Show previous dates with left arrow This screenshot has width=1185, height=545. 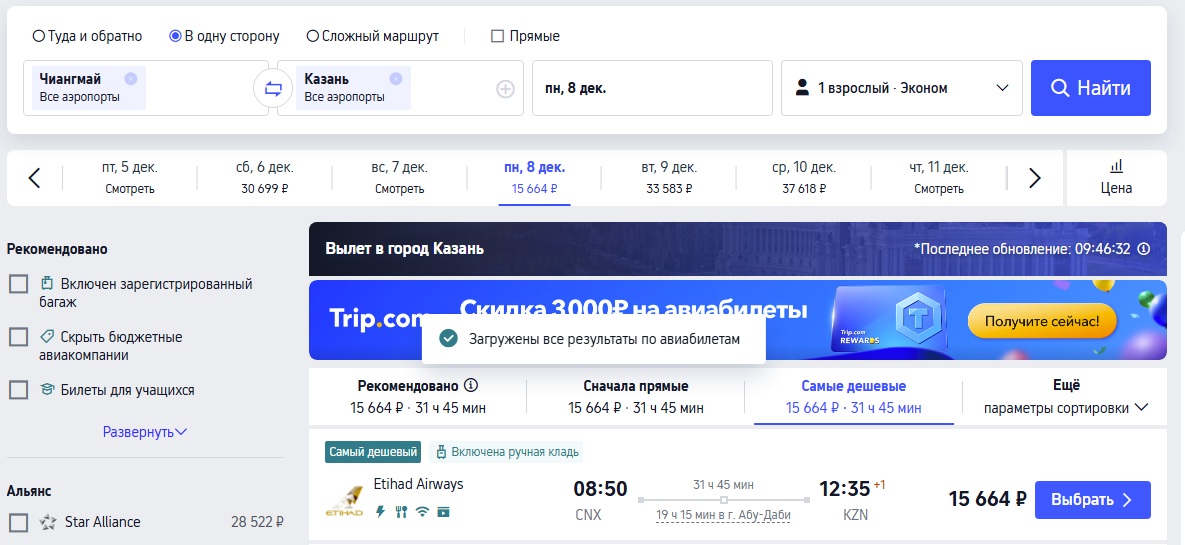coord(34,178)
